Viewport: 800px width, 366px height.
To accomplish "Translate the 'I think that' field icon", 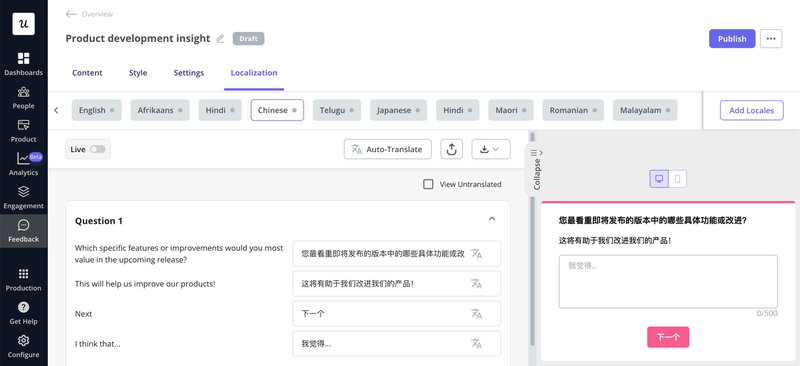I will pyautogui.click(x=477, y=344).
